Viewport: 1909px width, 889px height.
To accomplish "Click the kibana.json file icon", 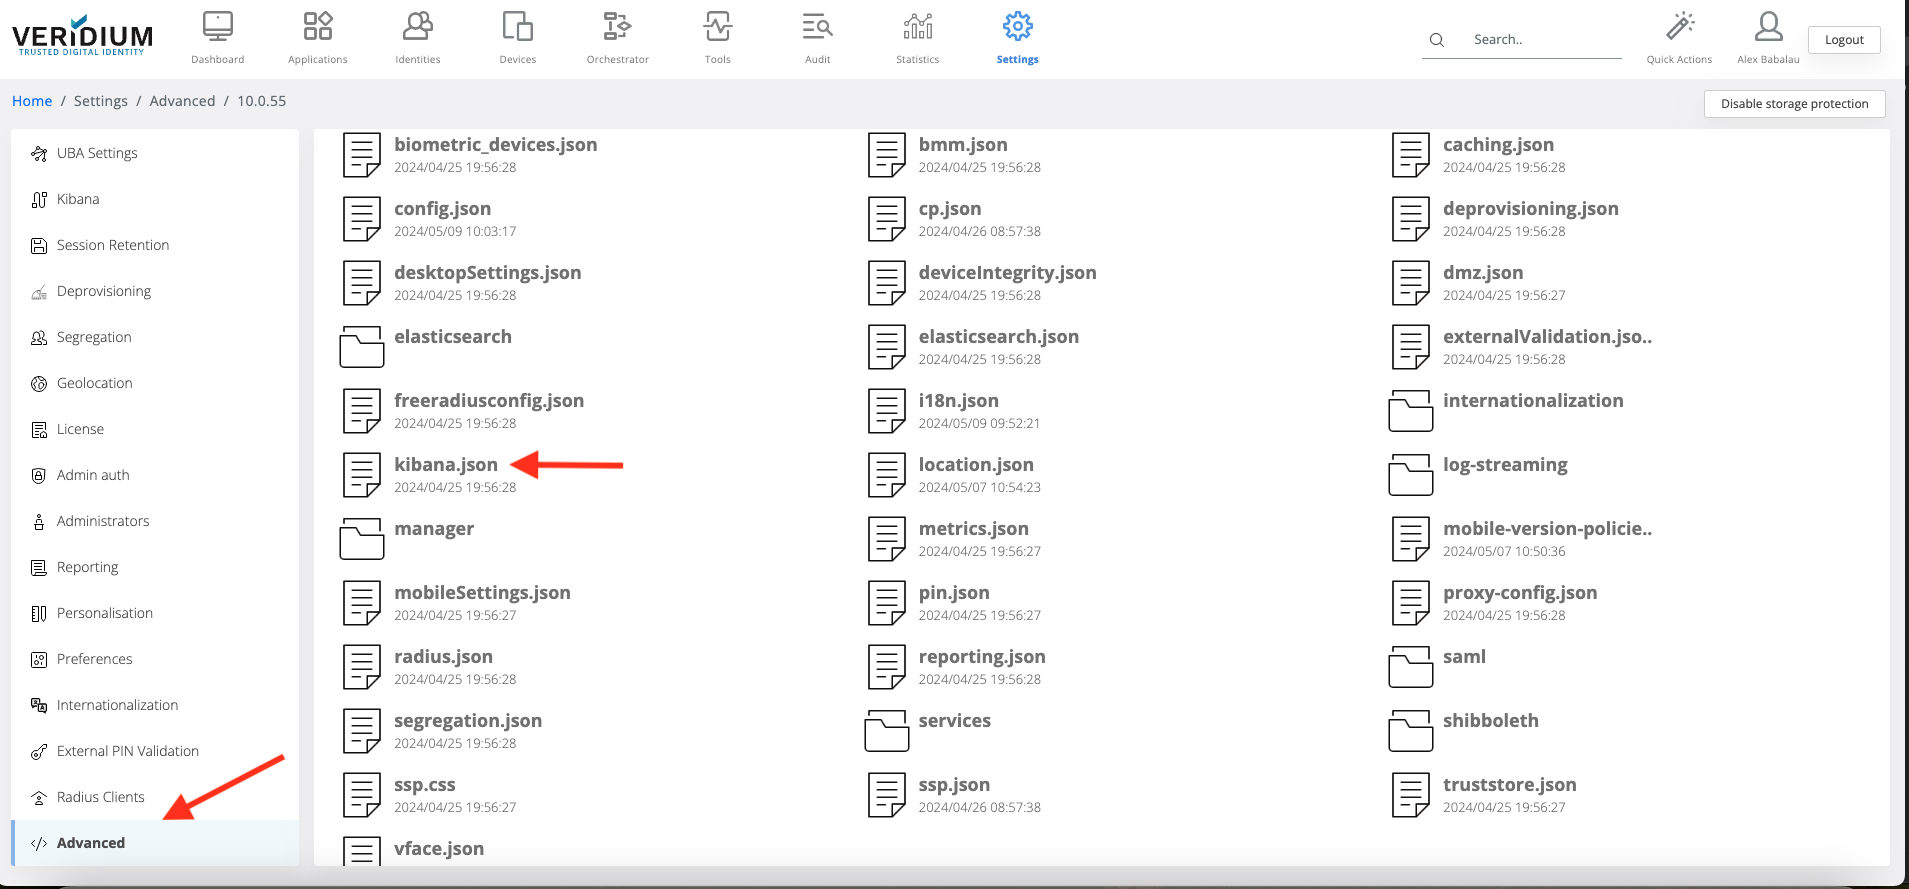I will [362, 475].
